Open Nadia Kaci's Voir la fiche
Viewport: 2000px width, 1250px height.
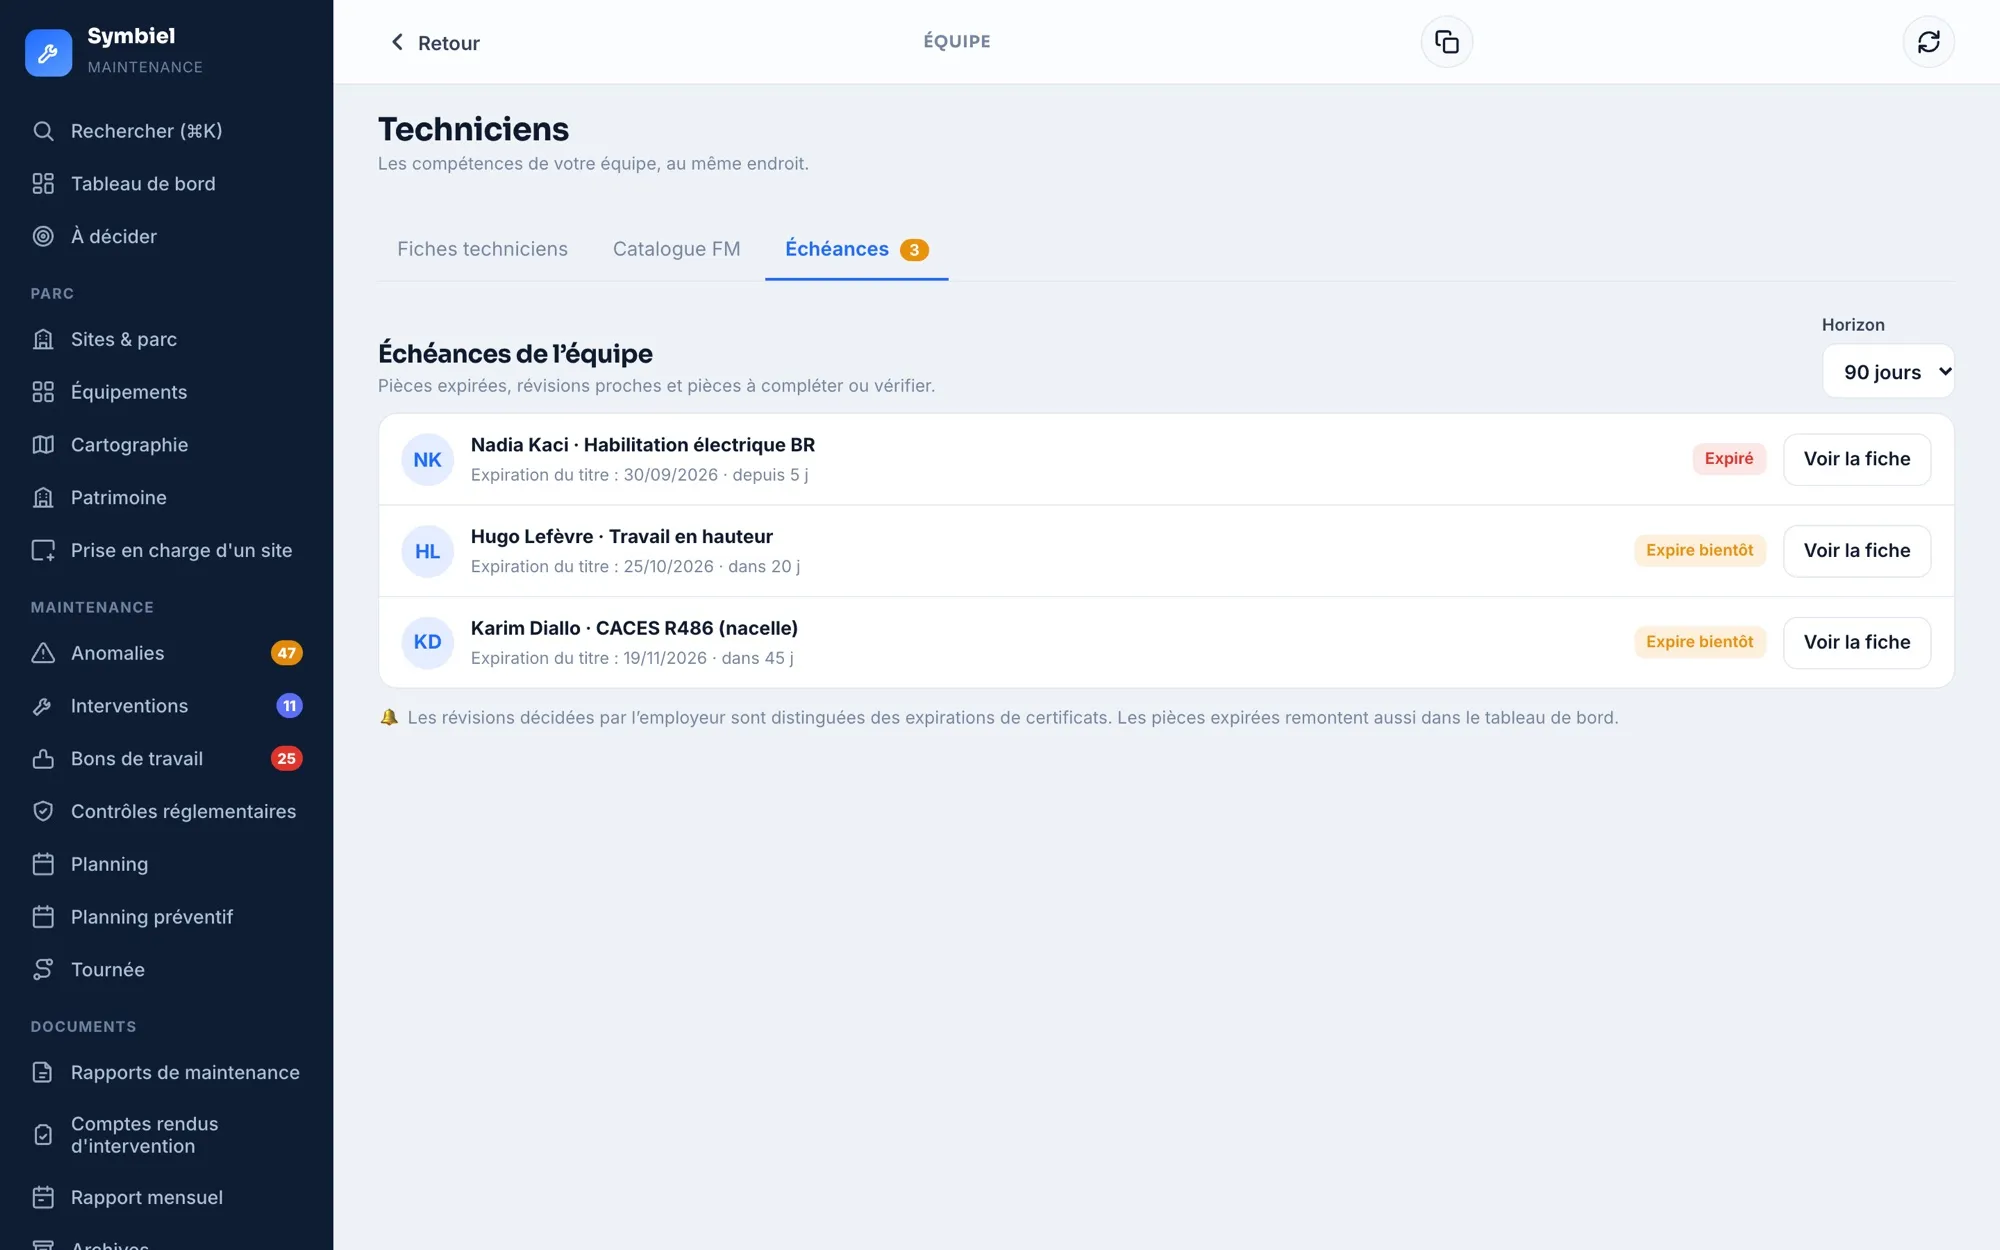tap(1857, 459)
